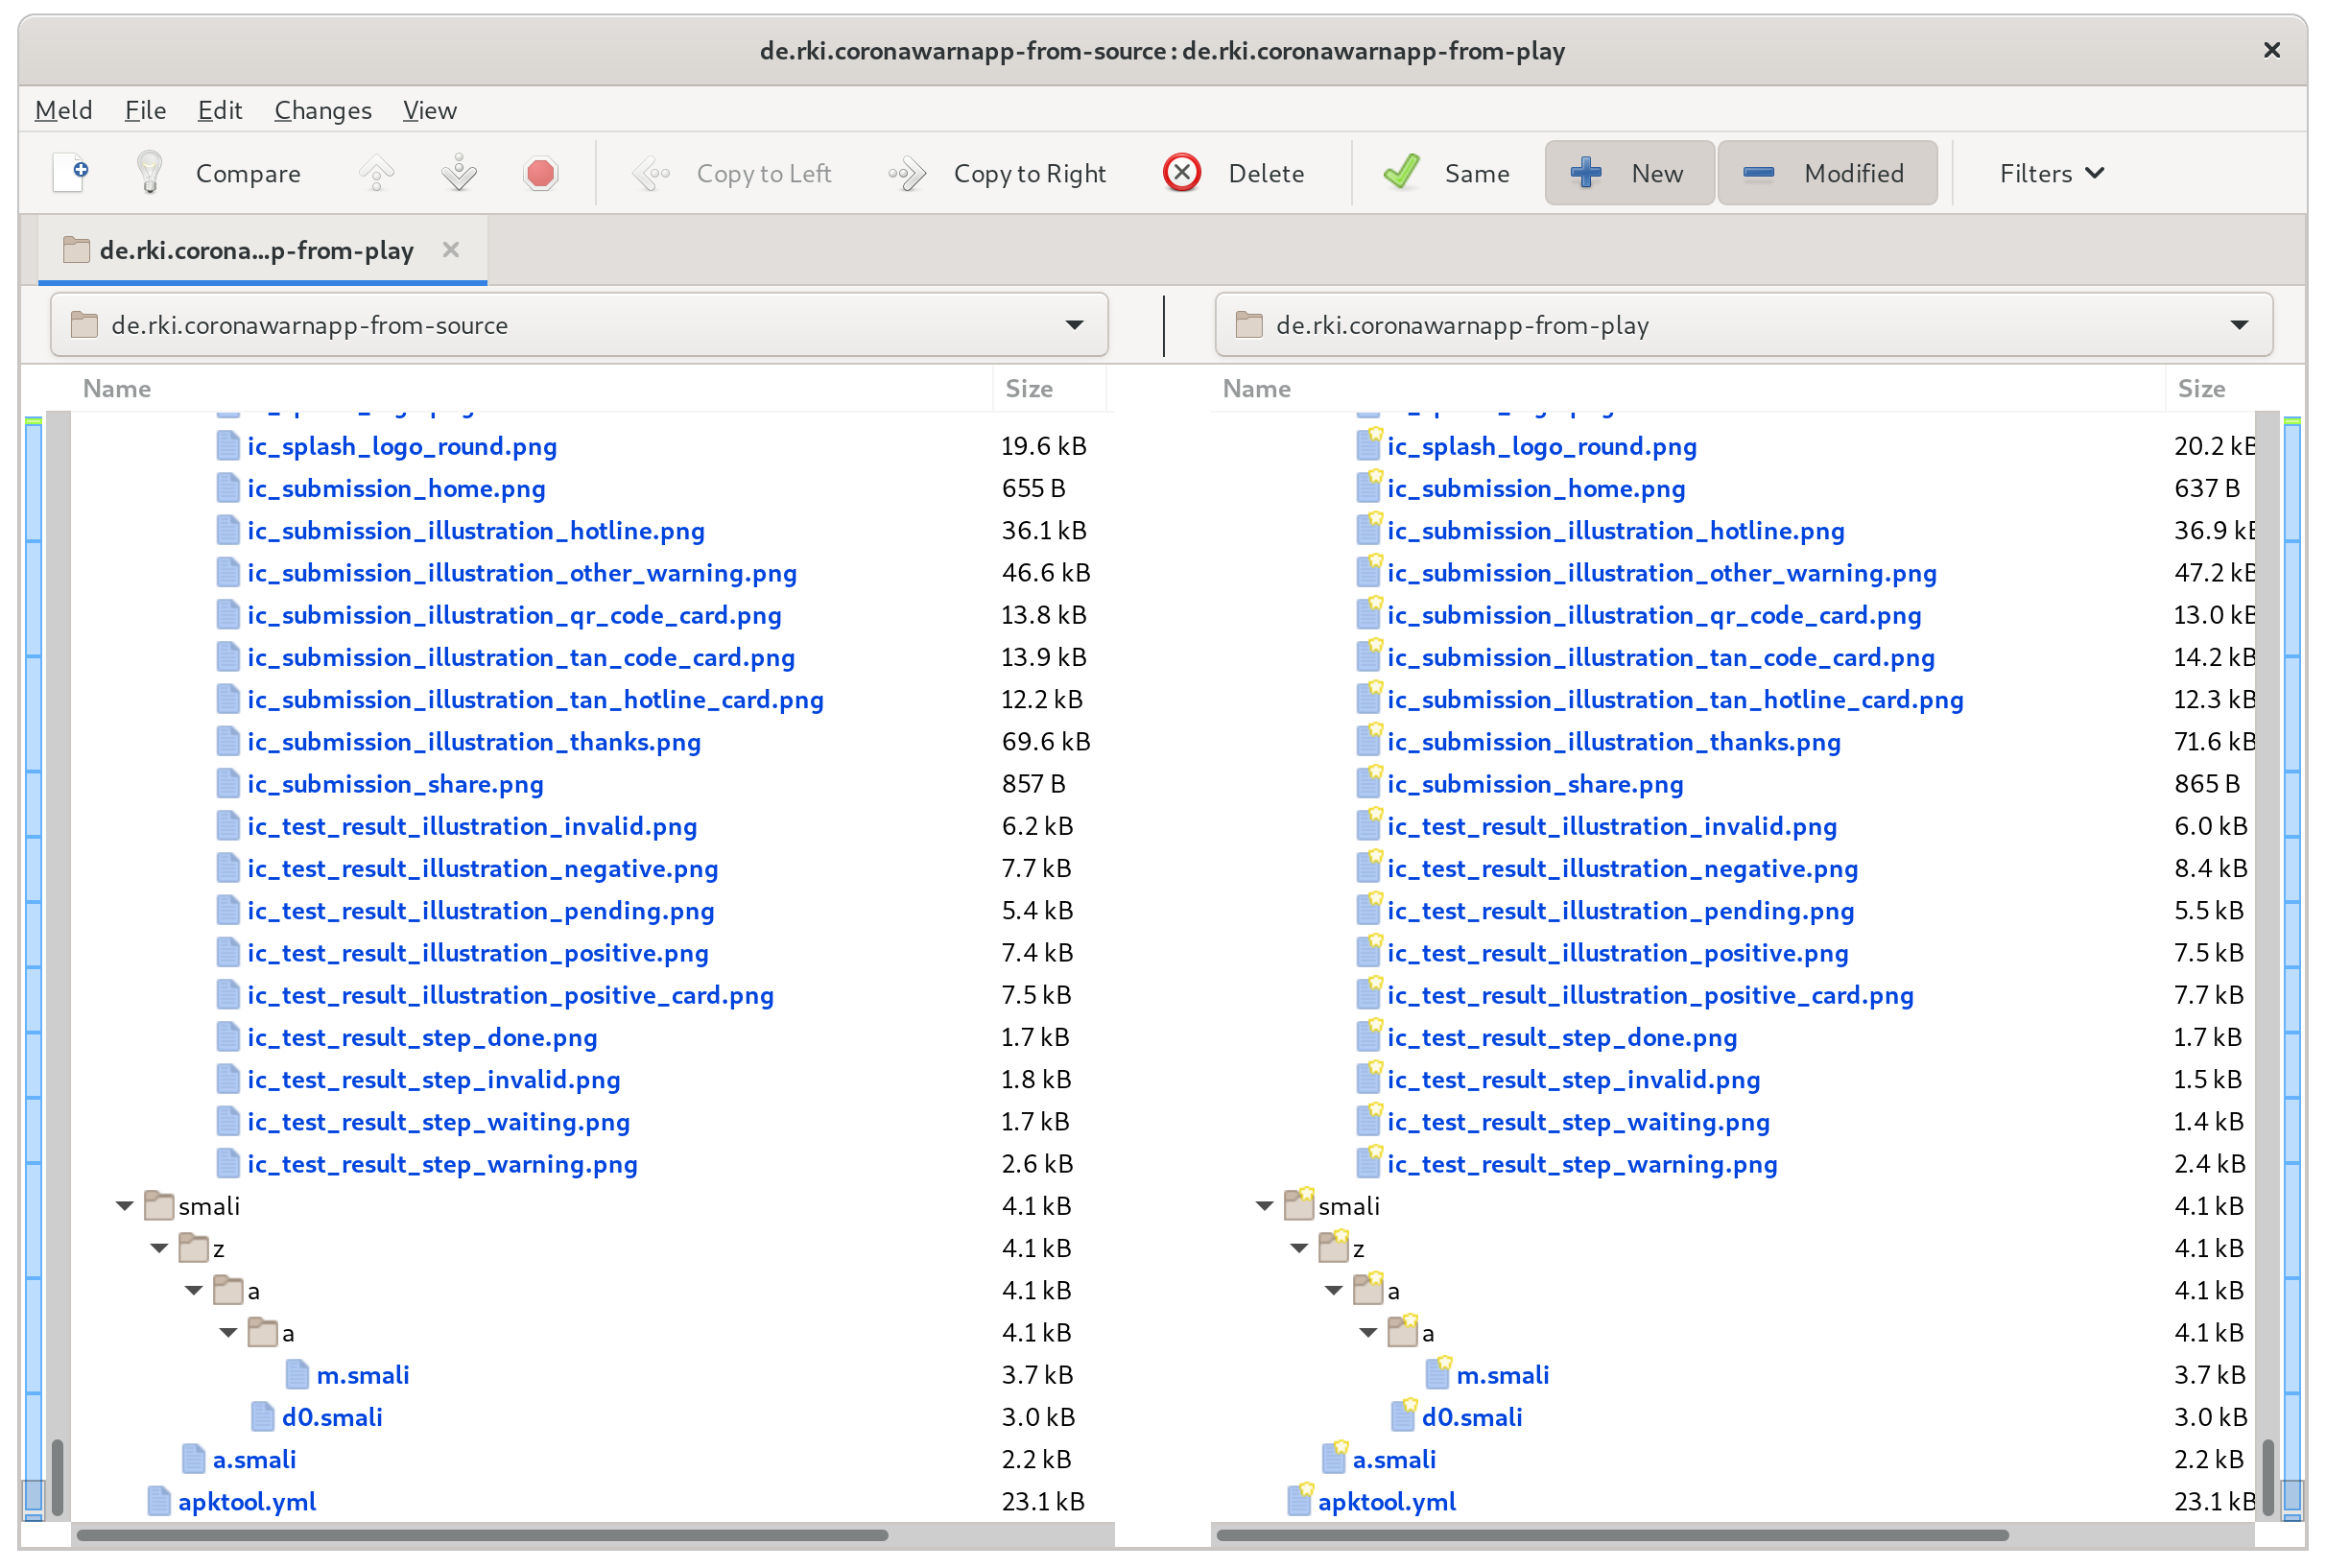The image size is (2326, 1568).
Task: Open the View menu
Action: [429, 110]
